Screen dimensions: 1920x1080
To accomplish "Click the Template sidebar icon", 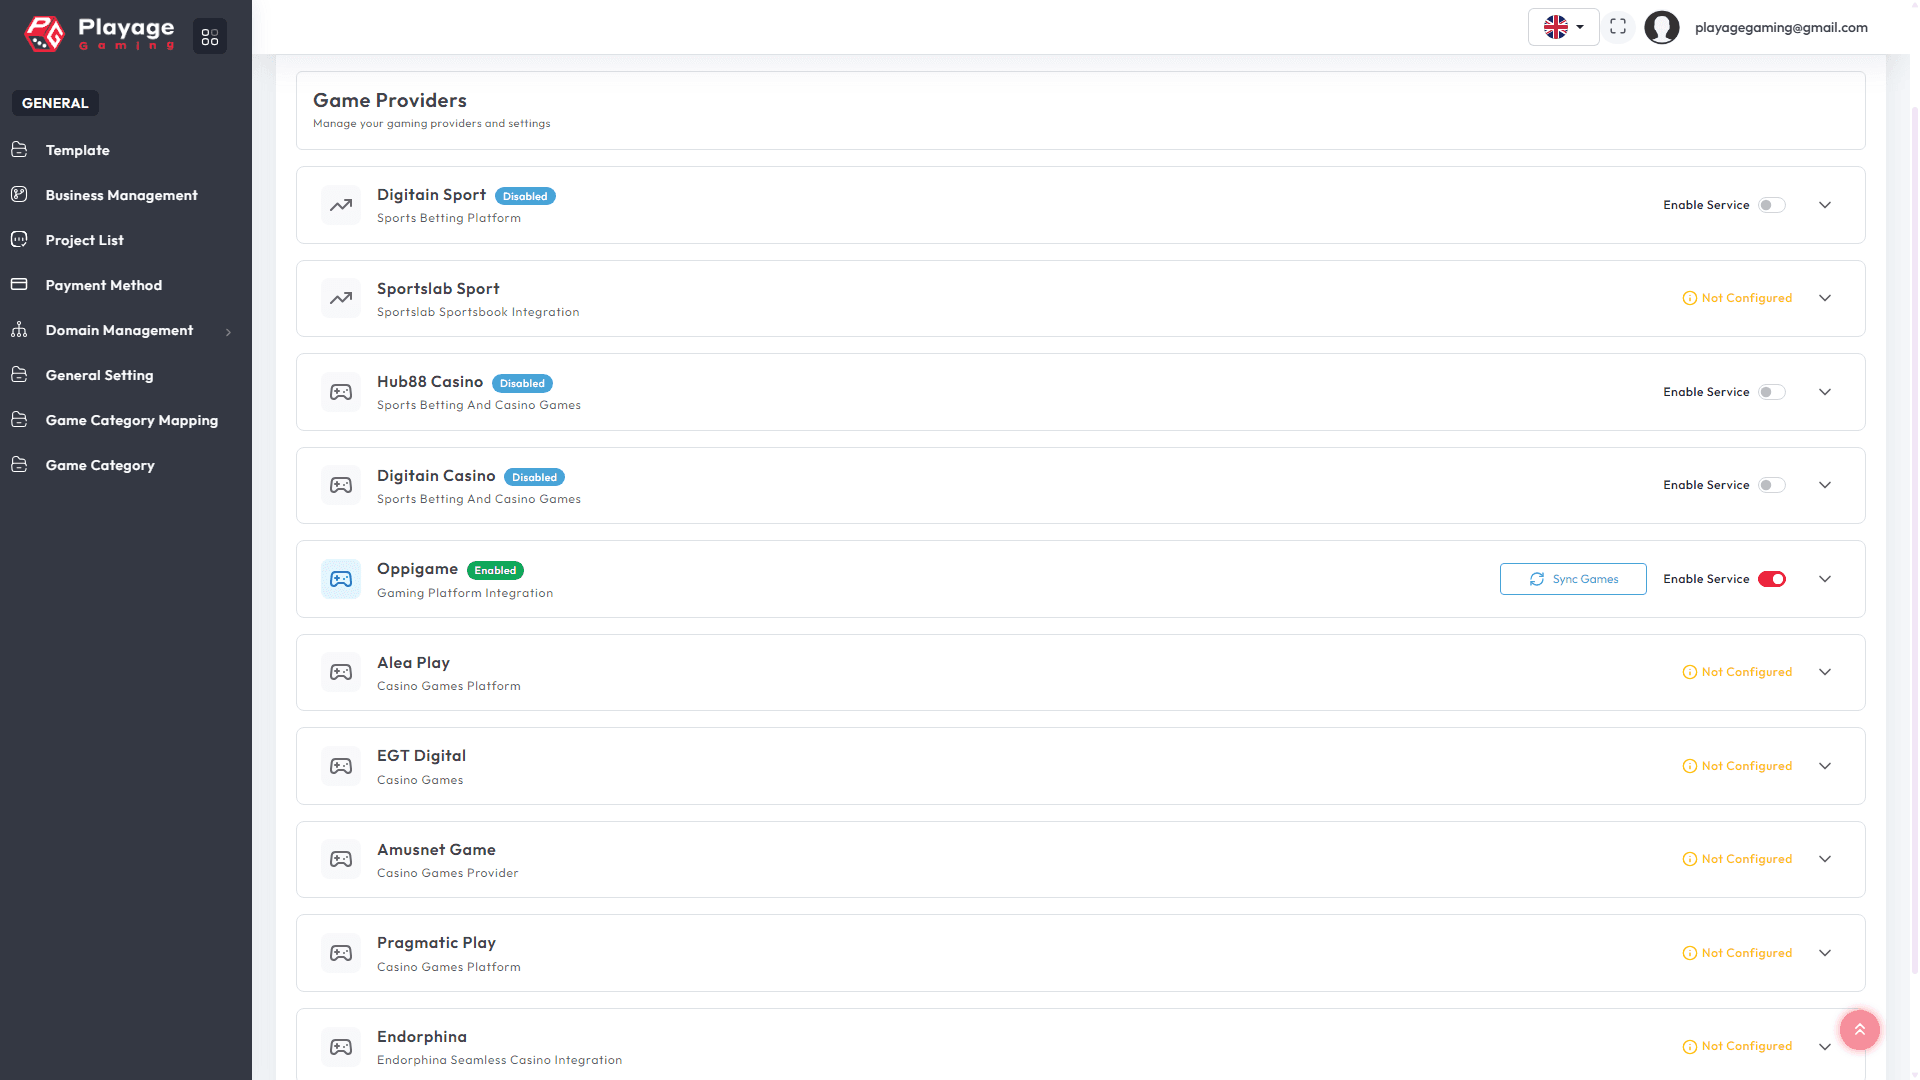I will point(19,150).
